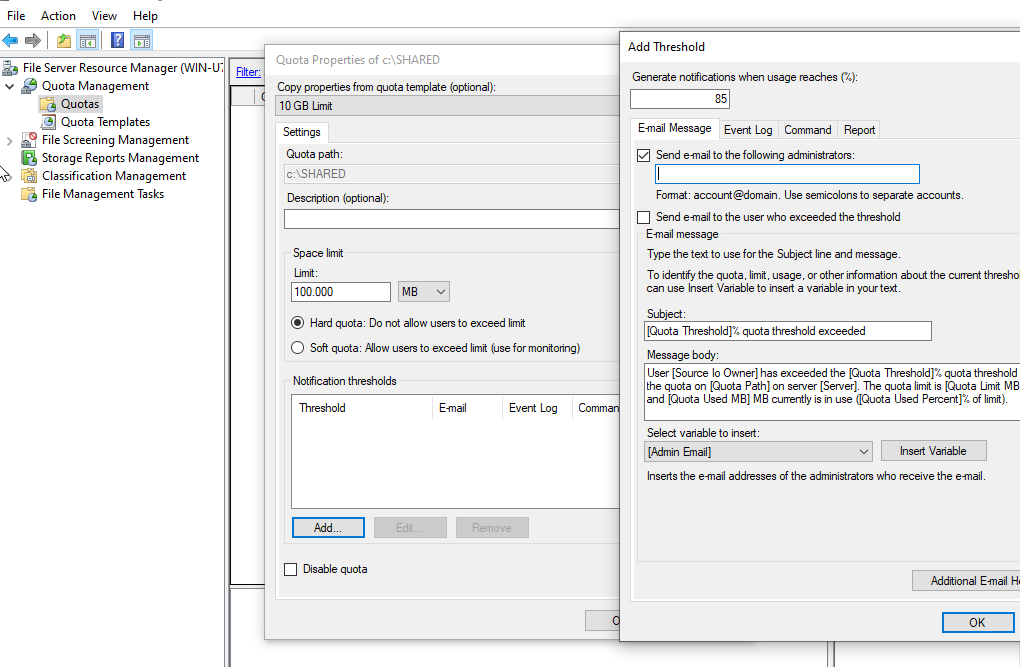Viewport: 1020px width, 667px height.
Task: Click the Add... threshold button
Action: [x=328, y=528]
